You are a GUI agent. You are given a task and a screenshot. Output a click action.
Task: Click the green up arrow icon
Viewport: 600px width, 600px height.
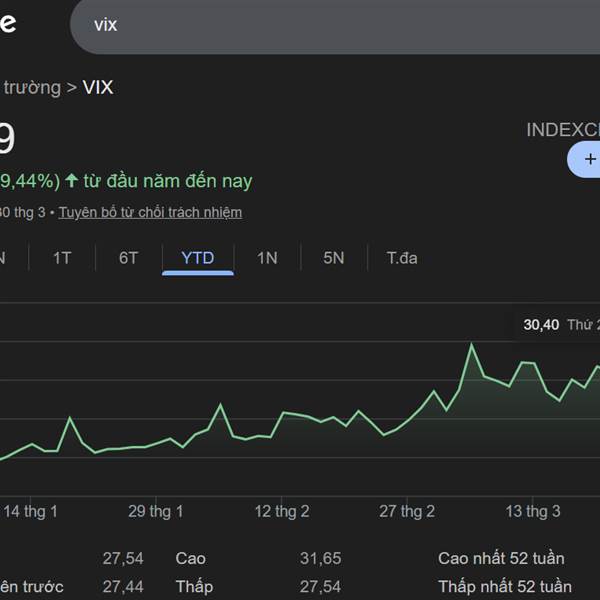click(x=71, y=181)
